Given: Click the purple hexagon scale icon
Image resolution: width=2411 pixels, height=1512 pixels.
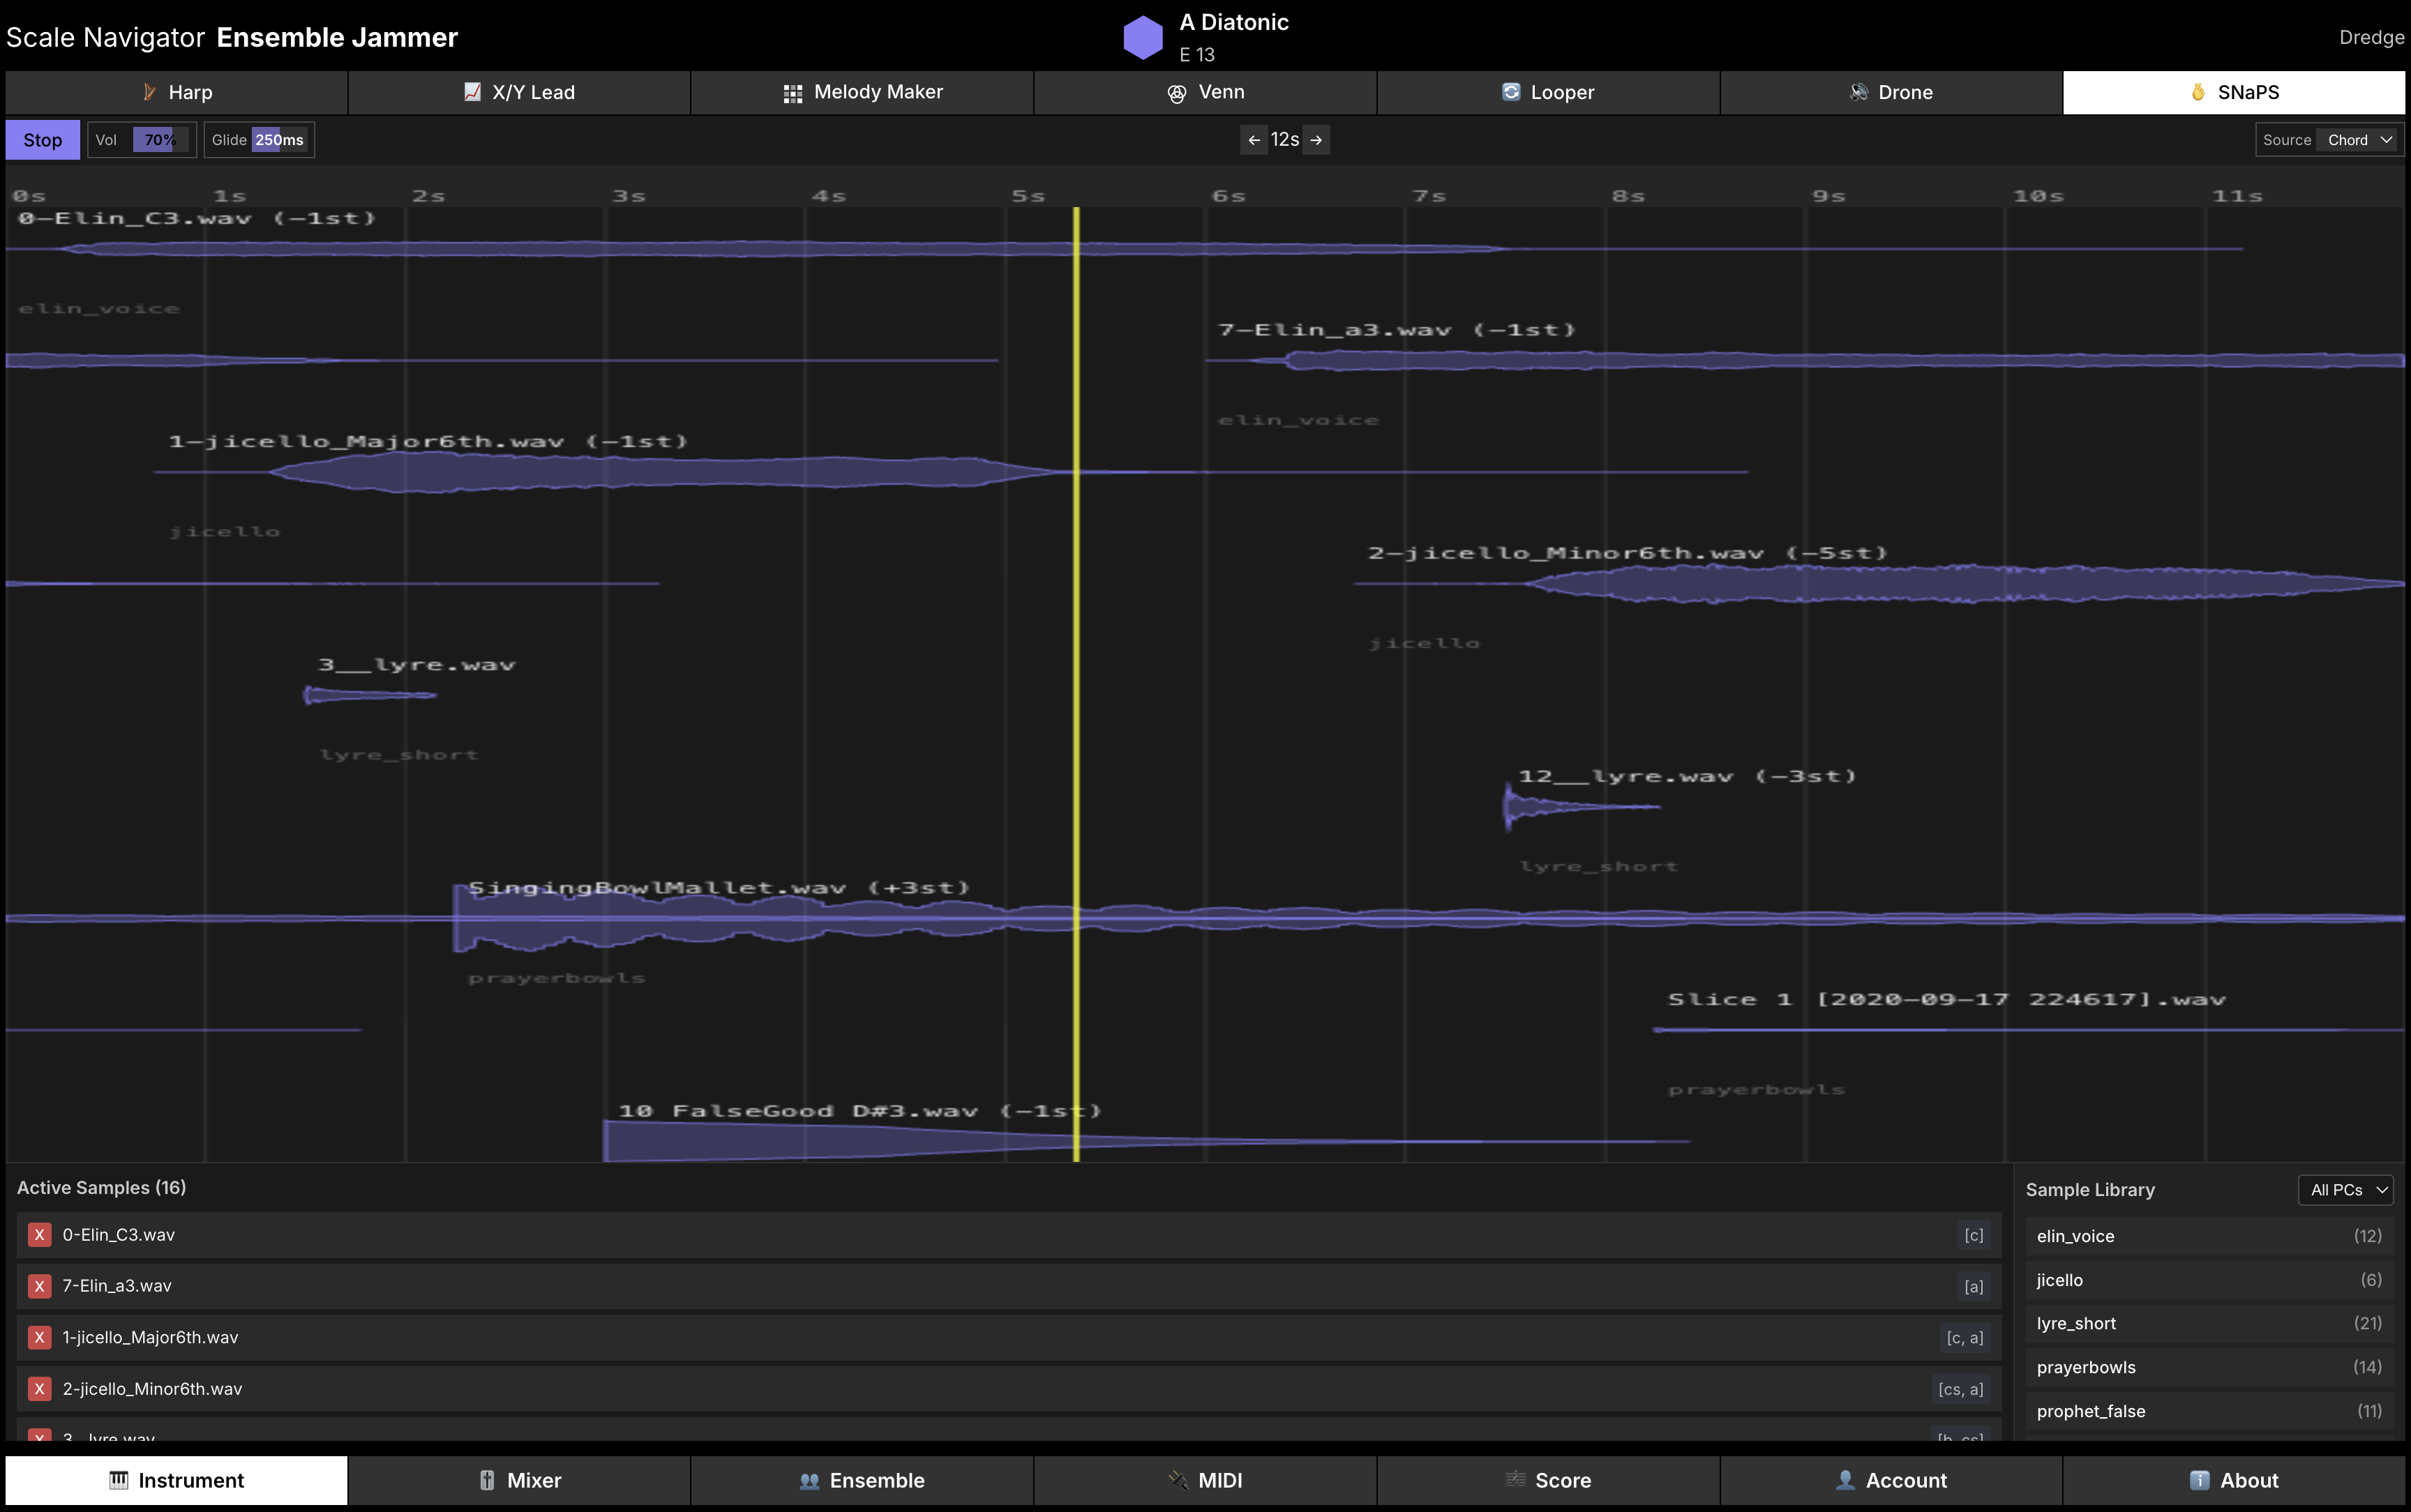Looking at the screenshot, I should coord(1143,37).
